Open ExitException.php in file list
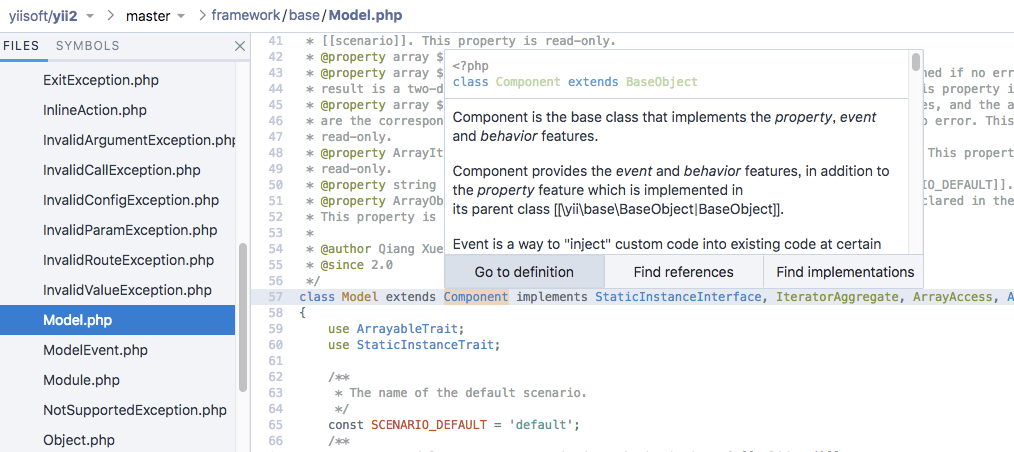 [x=101, y=80]
